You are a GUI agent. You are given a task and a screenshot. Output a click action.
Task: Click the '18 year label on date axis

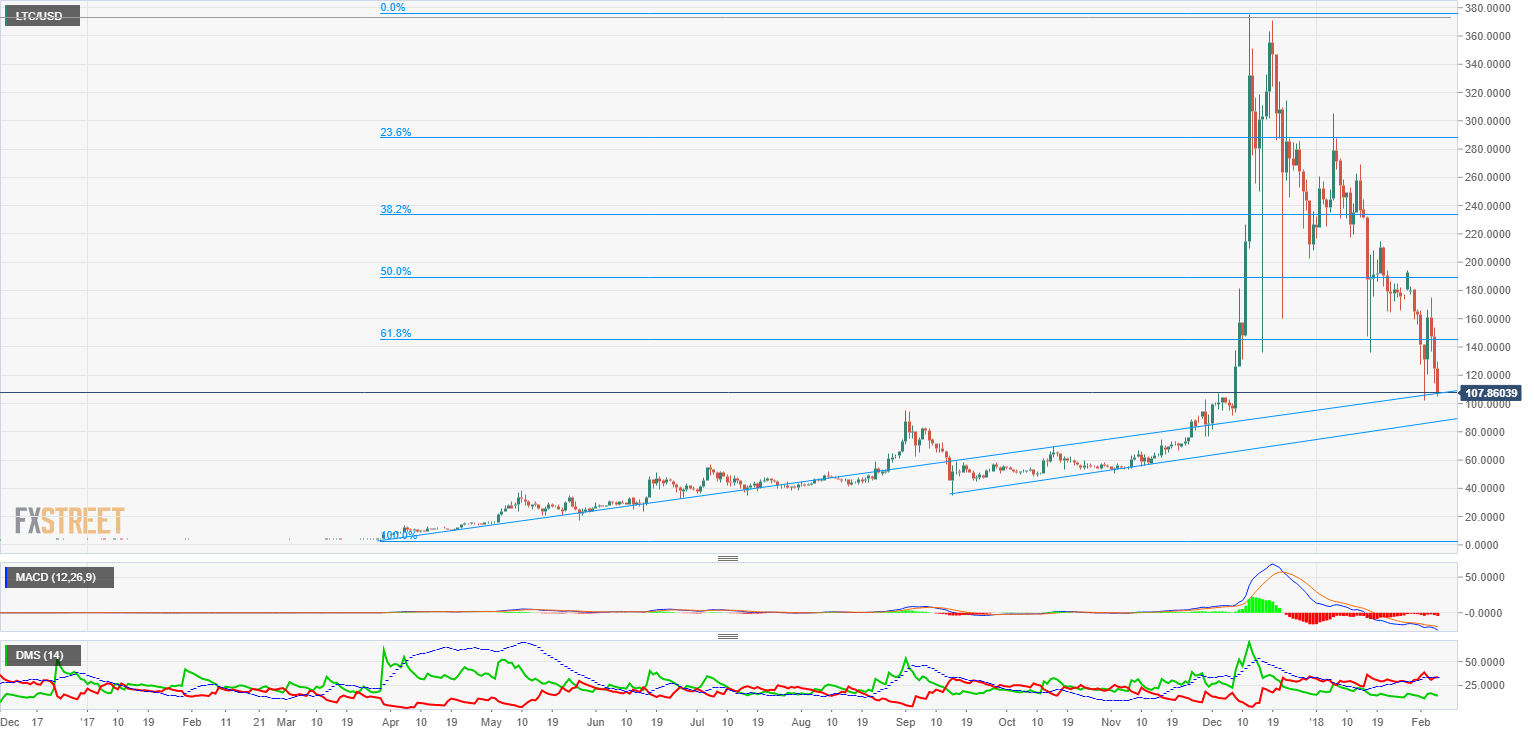(1316, 720)
